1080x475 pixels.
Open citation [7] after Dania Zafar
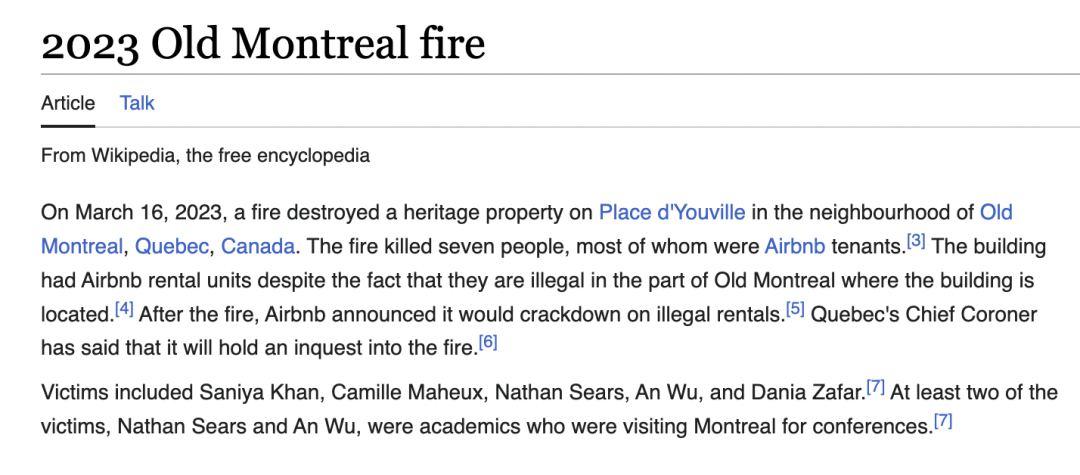(875, 387)
